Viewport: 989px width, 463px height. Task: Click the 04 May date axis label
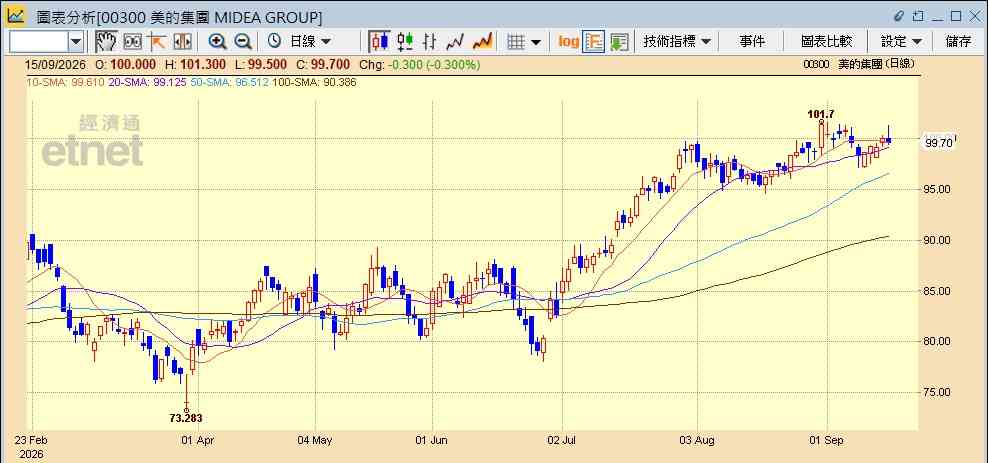pos(315,440)
